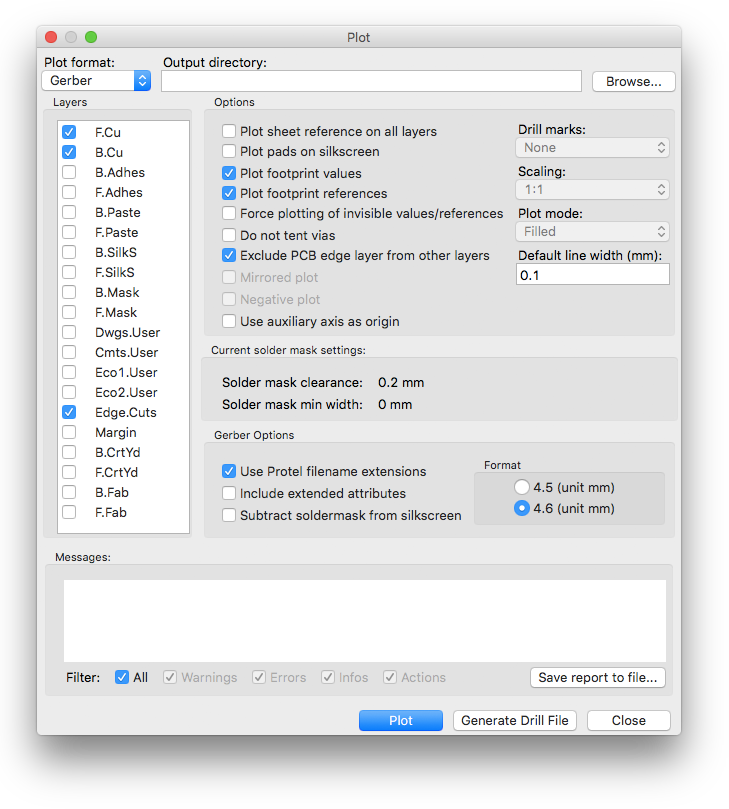Click the Output directory text field
729x809 pixels.
pos(371,81)
